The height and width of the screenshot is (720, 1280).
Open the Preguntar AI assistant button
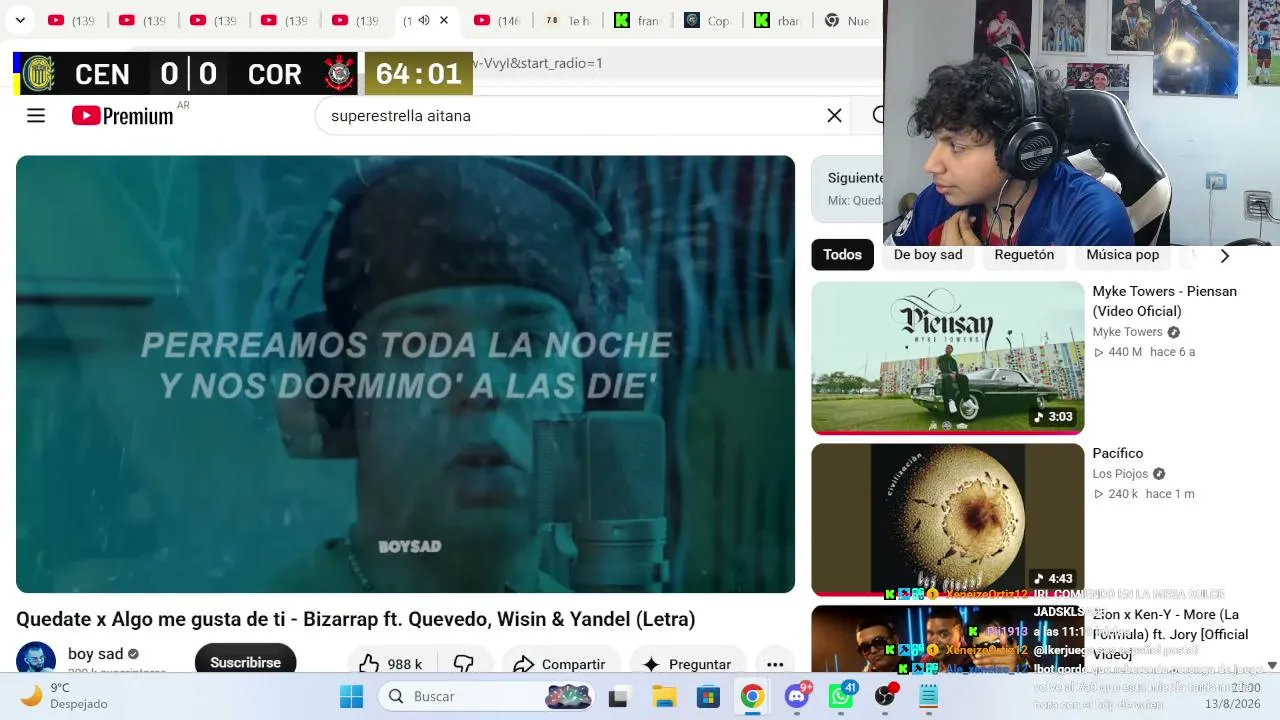687,664
